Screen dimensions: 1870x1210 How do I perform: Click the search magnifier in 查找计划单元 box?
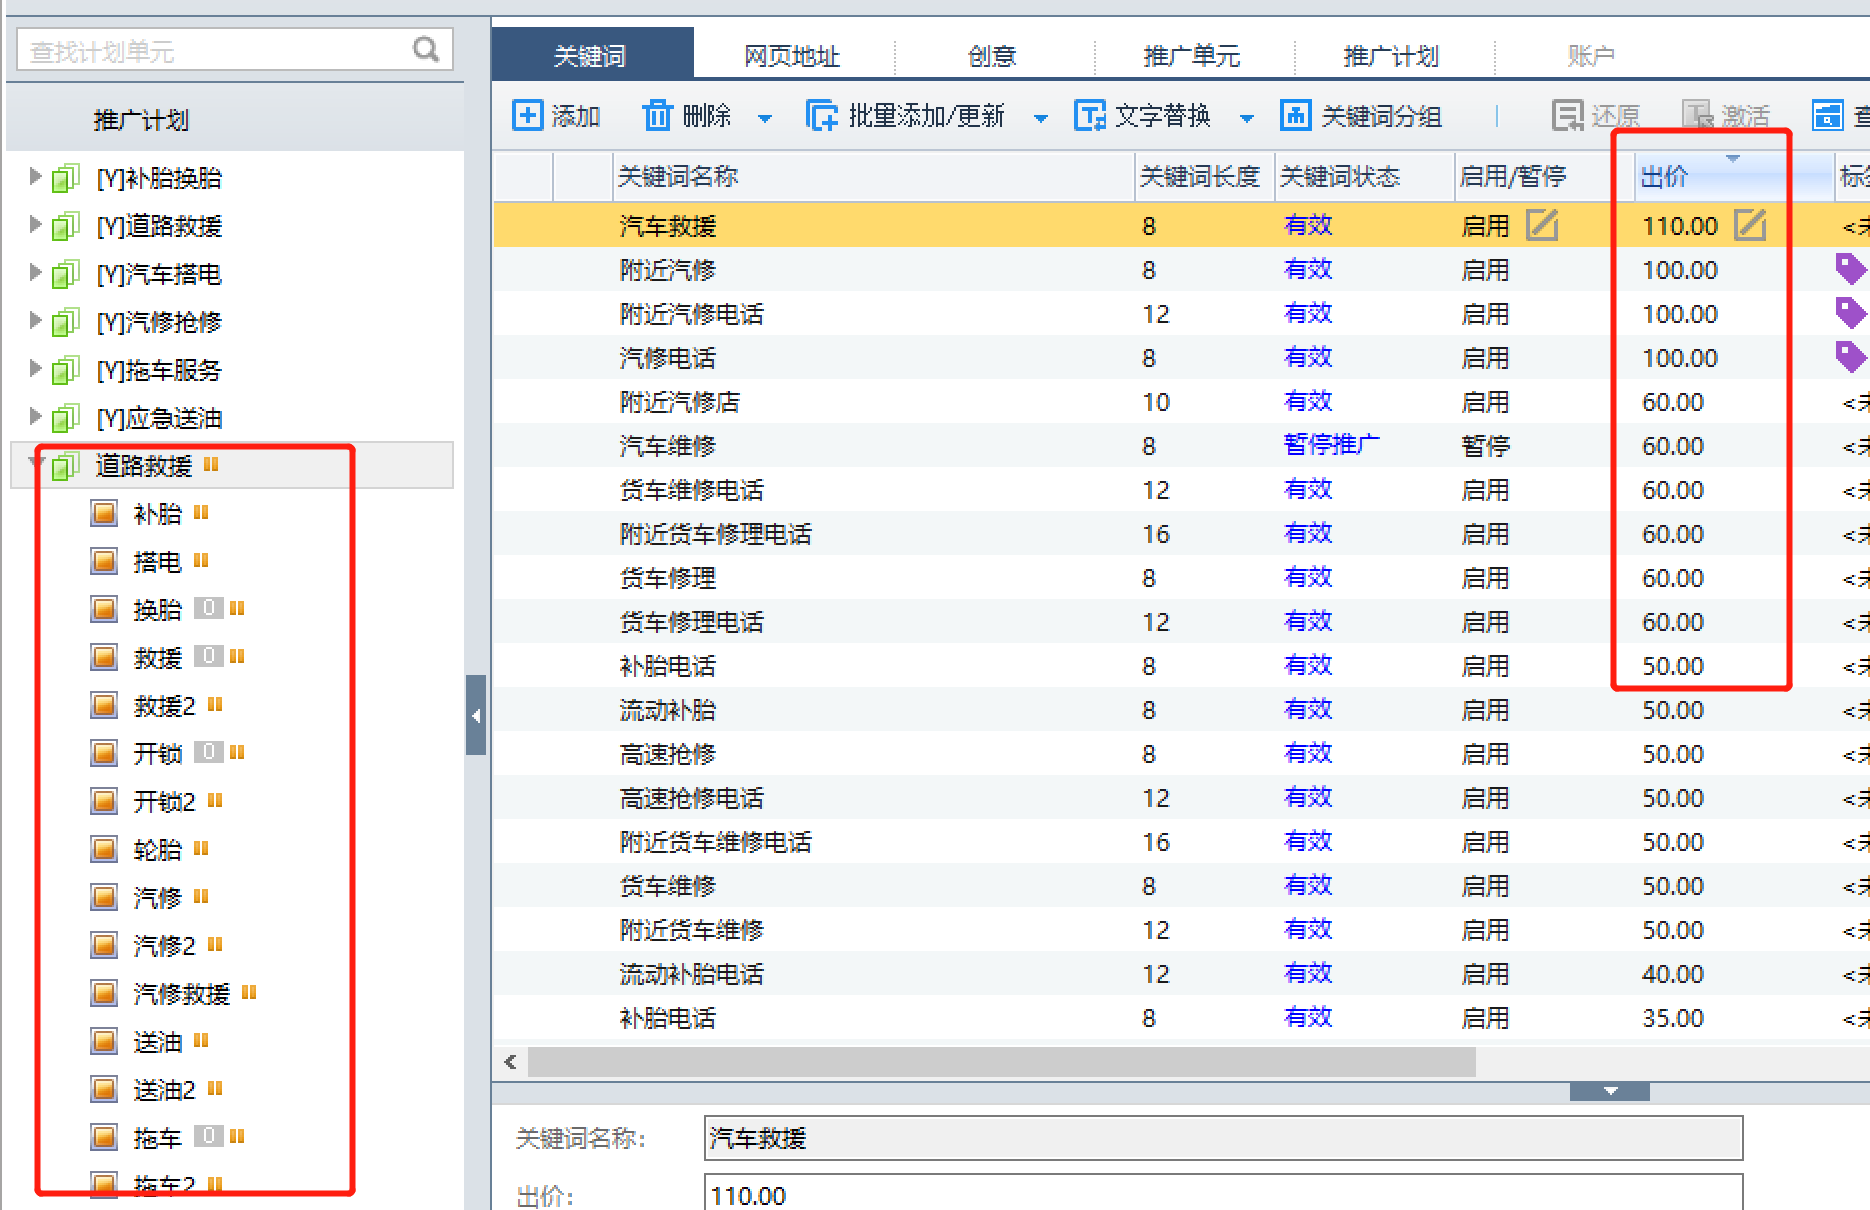[426, 50]
